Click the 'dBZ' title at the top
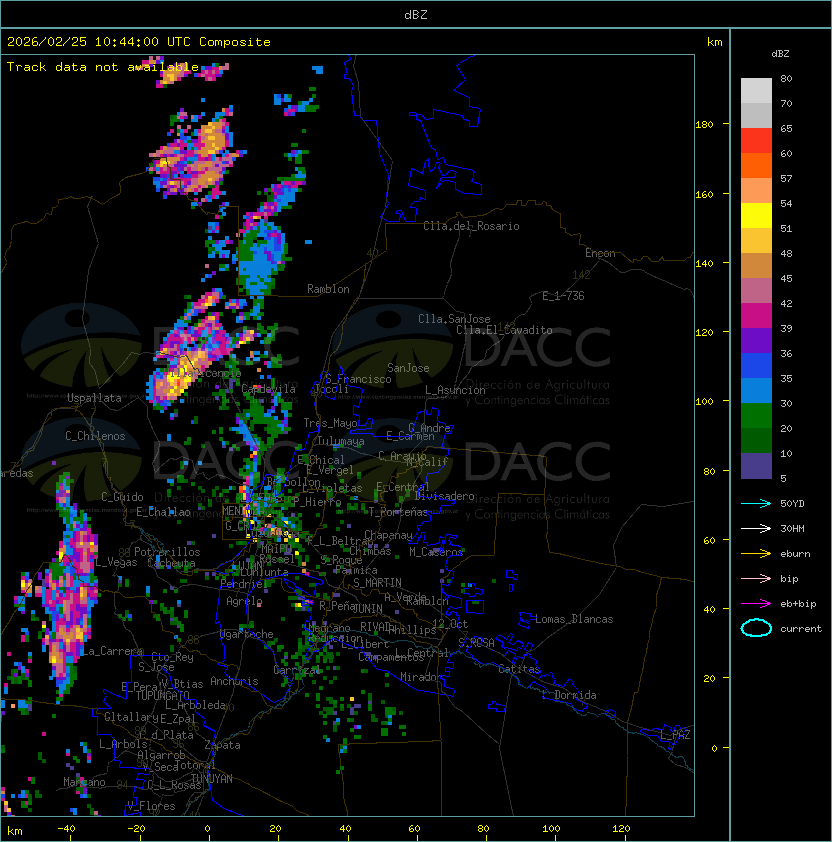 pos(416,15)
